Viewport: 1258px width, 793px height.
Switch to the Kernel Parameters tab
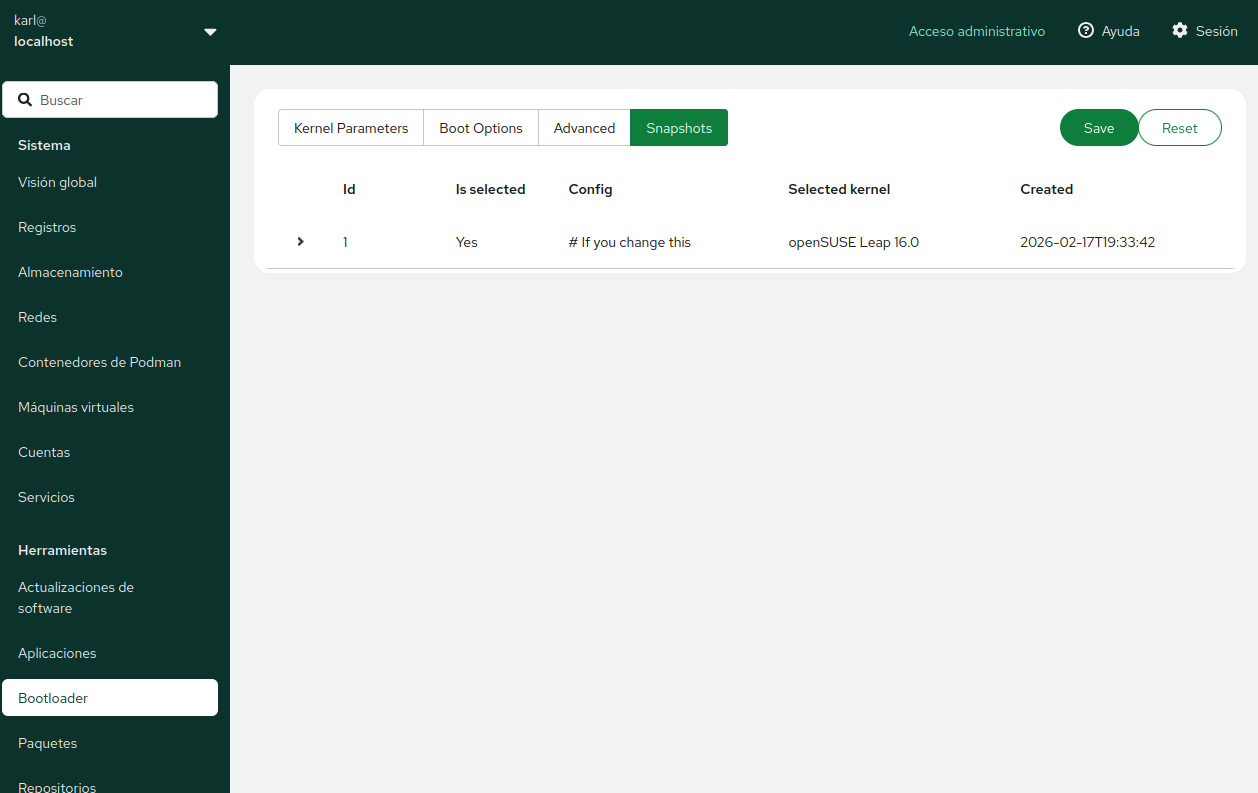[x=351, y=128]
